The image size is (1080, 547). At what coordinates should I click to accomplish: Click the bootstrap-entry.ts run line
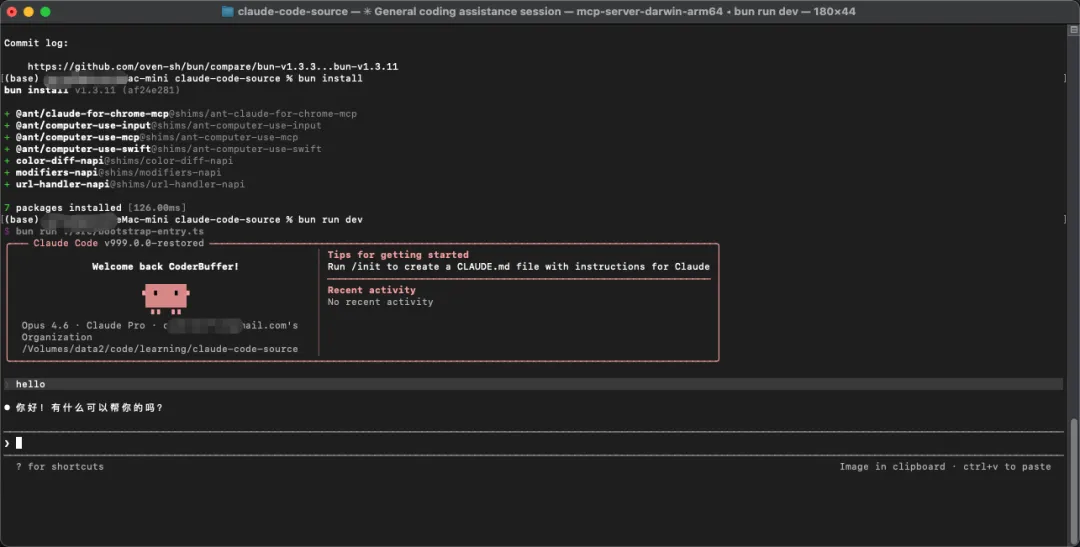coord(104,231)
